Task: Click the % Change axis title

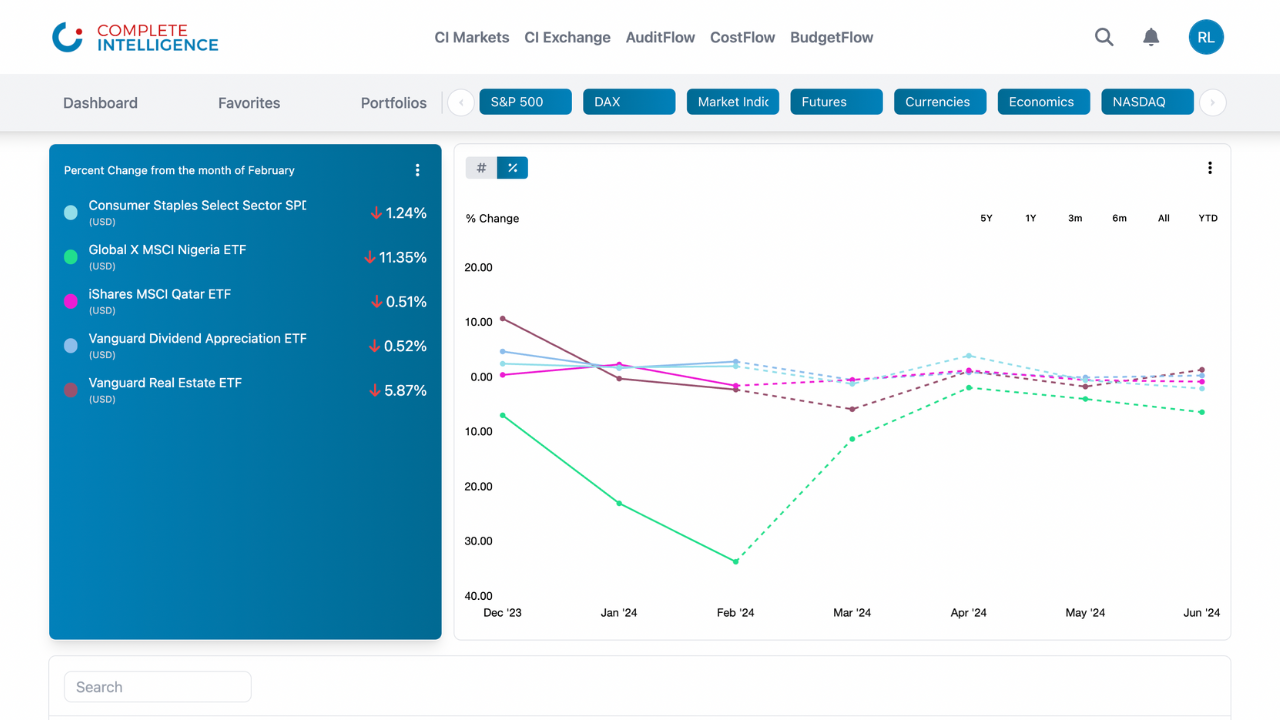Action: pos(492,218)
